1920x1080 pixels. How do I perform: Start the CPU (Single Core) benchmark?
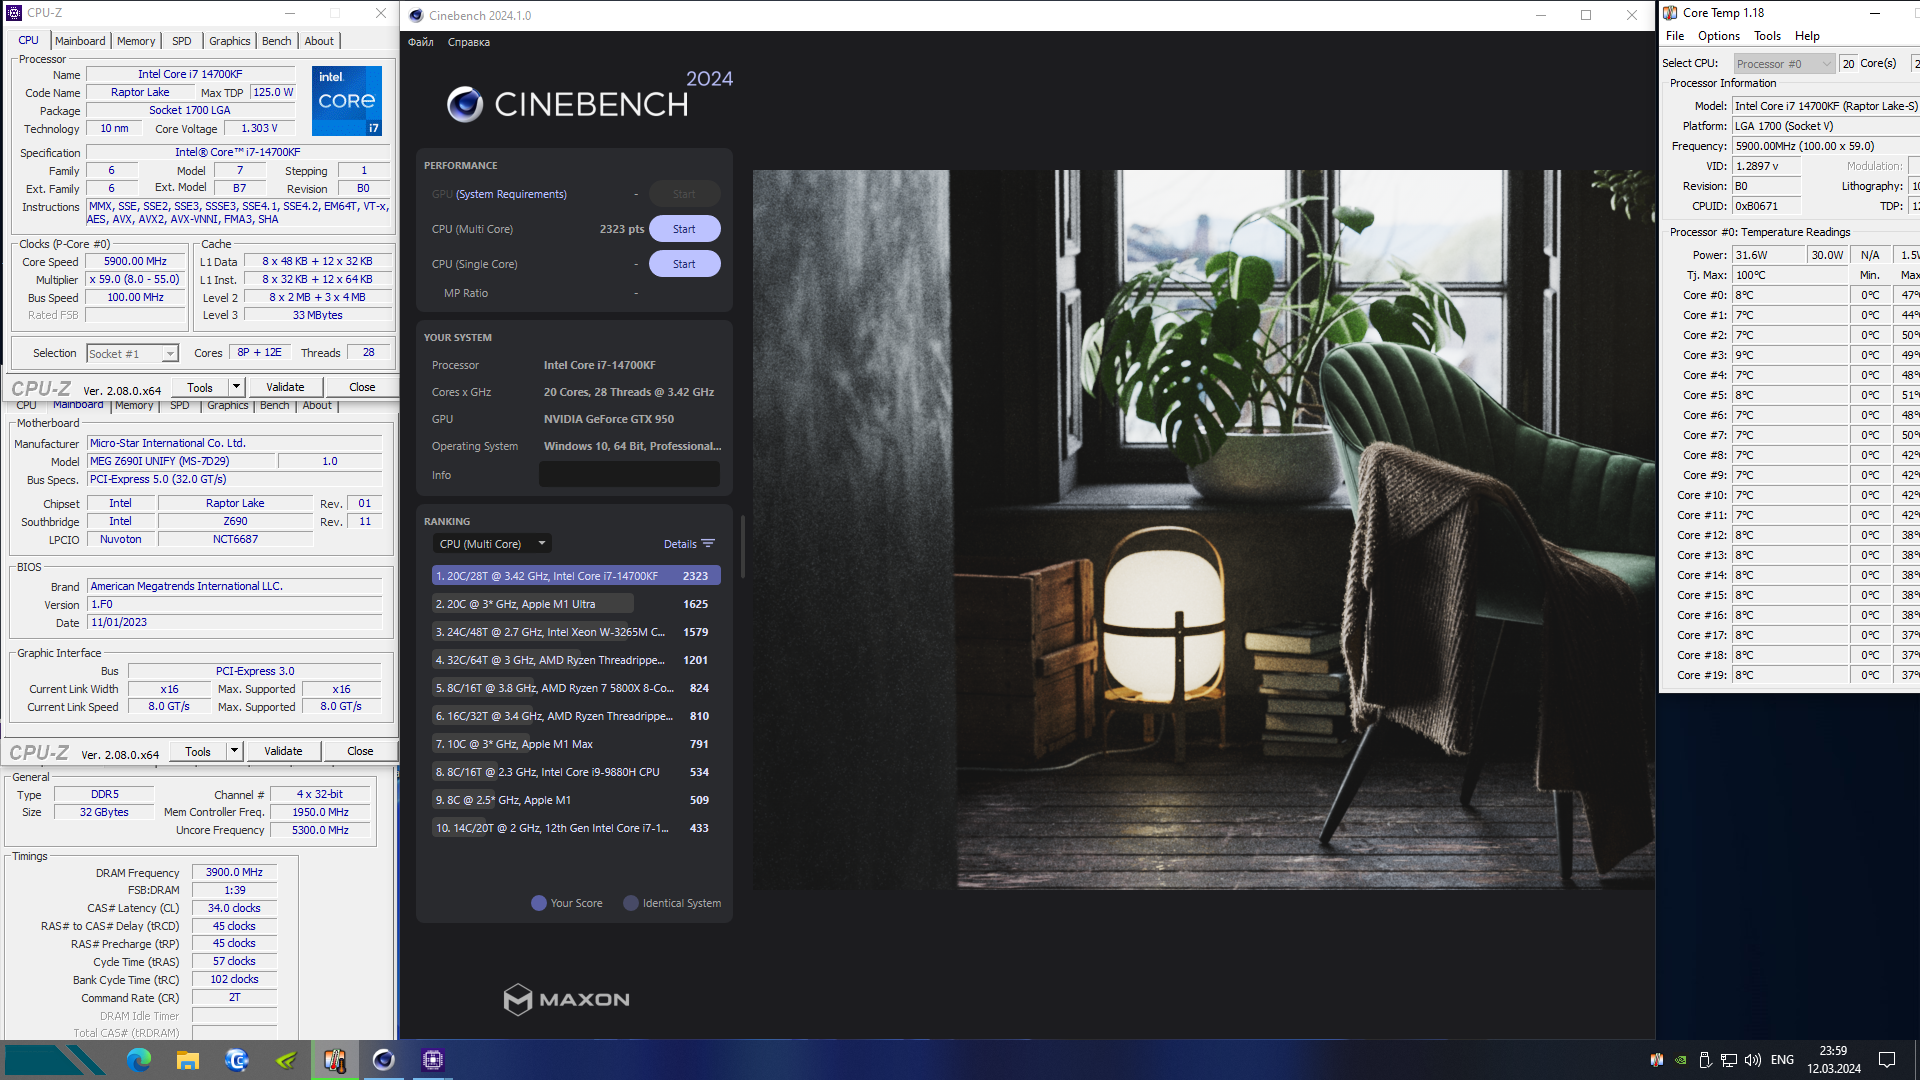[684, 264]
